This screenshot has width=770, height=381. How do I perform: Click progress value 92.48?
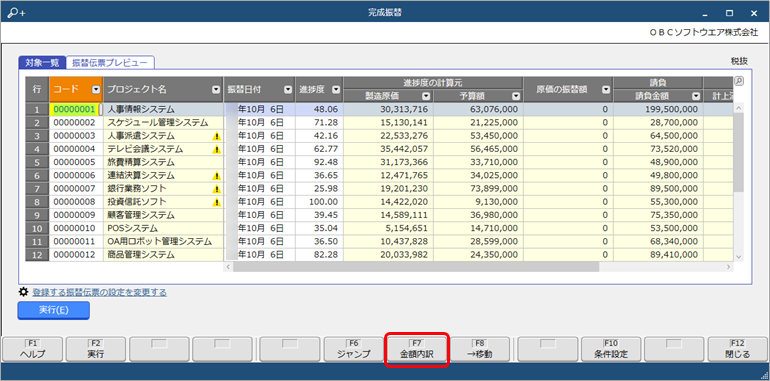point(326,162)
